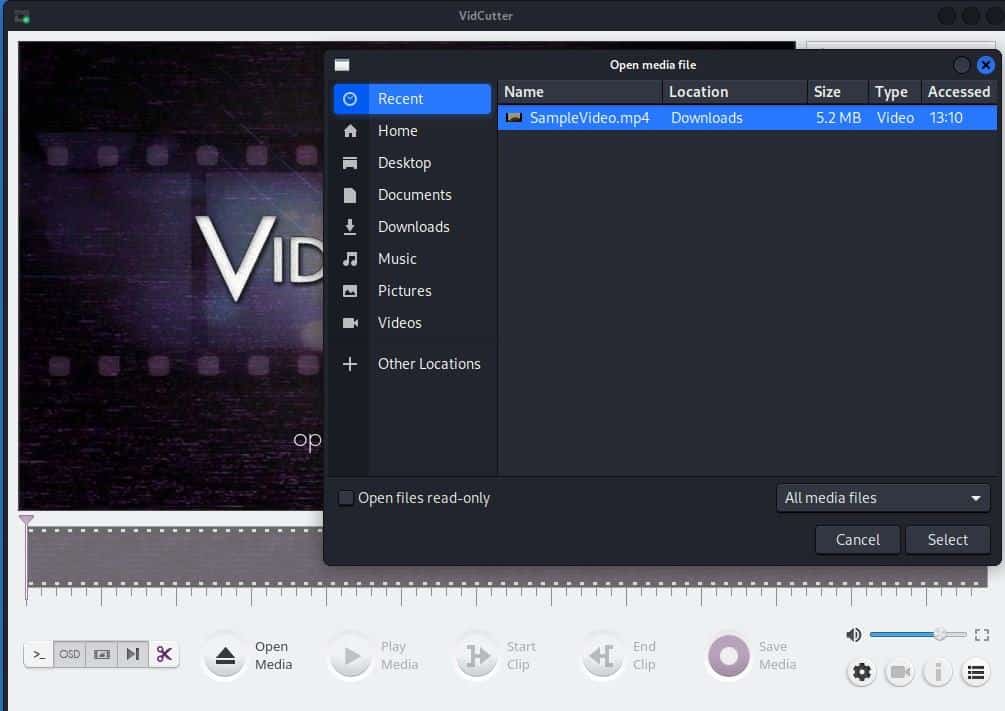
Task: Click the Recent clock icon
Action: 350,99
